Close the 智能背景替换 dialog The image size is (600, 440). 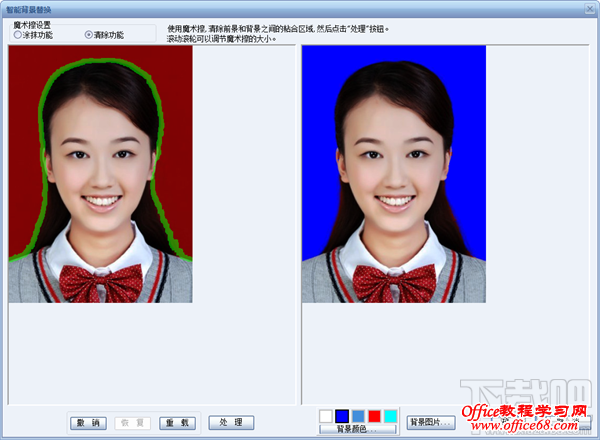[x=590, y=9]
